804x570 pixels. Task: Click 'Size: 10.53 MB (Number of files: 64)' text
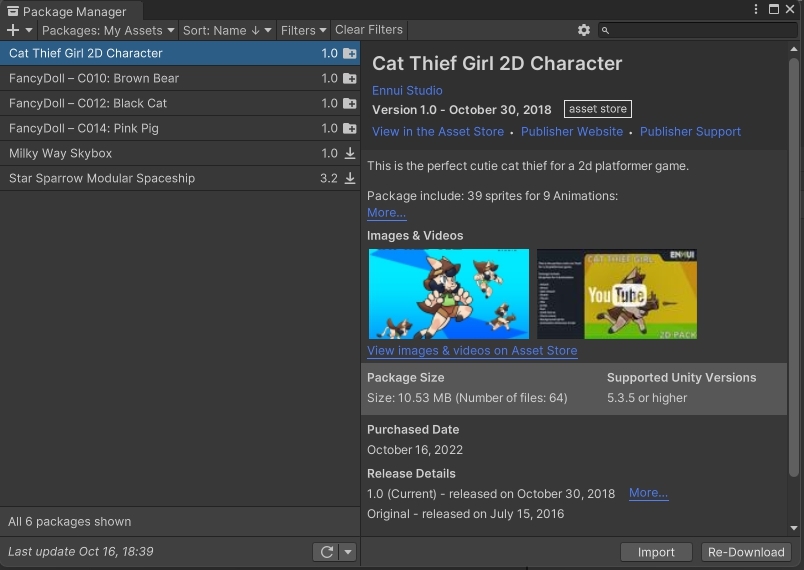tap(467, 398)
